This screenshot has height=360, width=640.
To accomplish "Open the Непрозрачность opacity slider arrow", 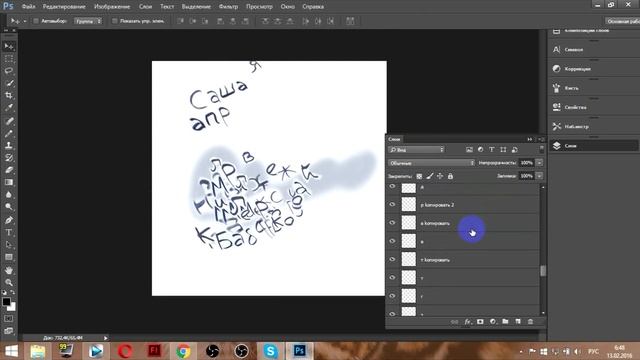I will pyautogui.click(x=540, y=163).
